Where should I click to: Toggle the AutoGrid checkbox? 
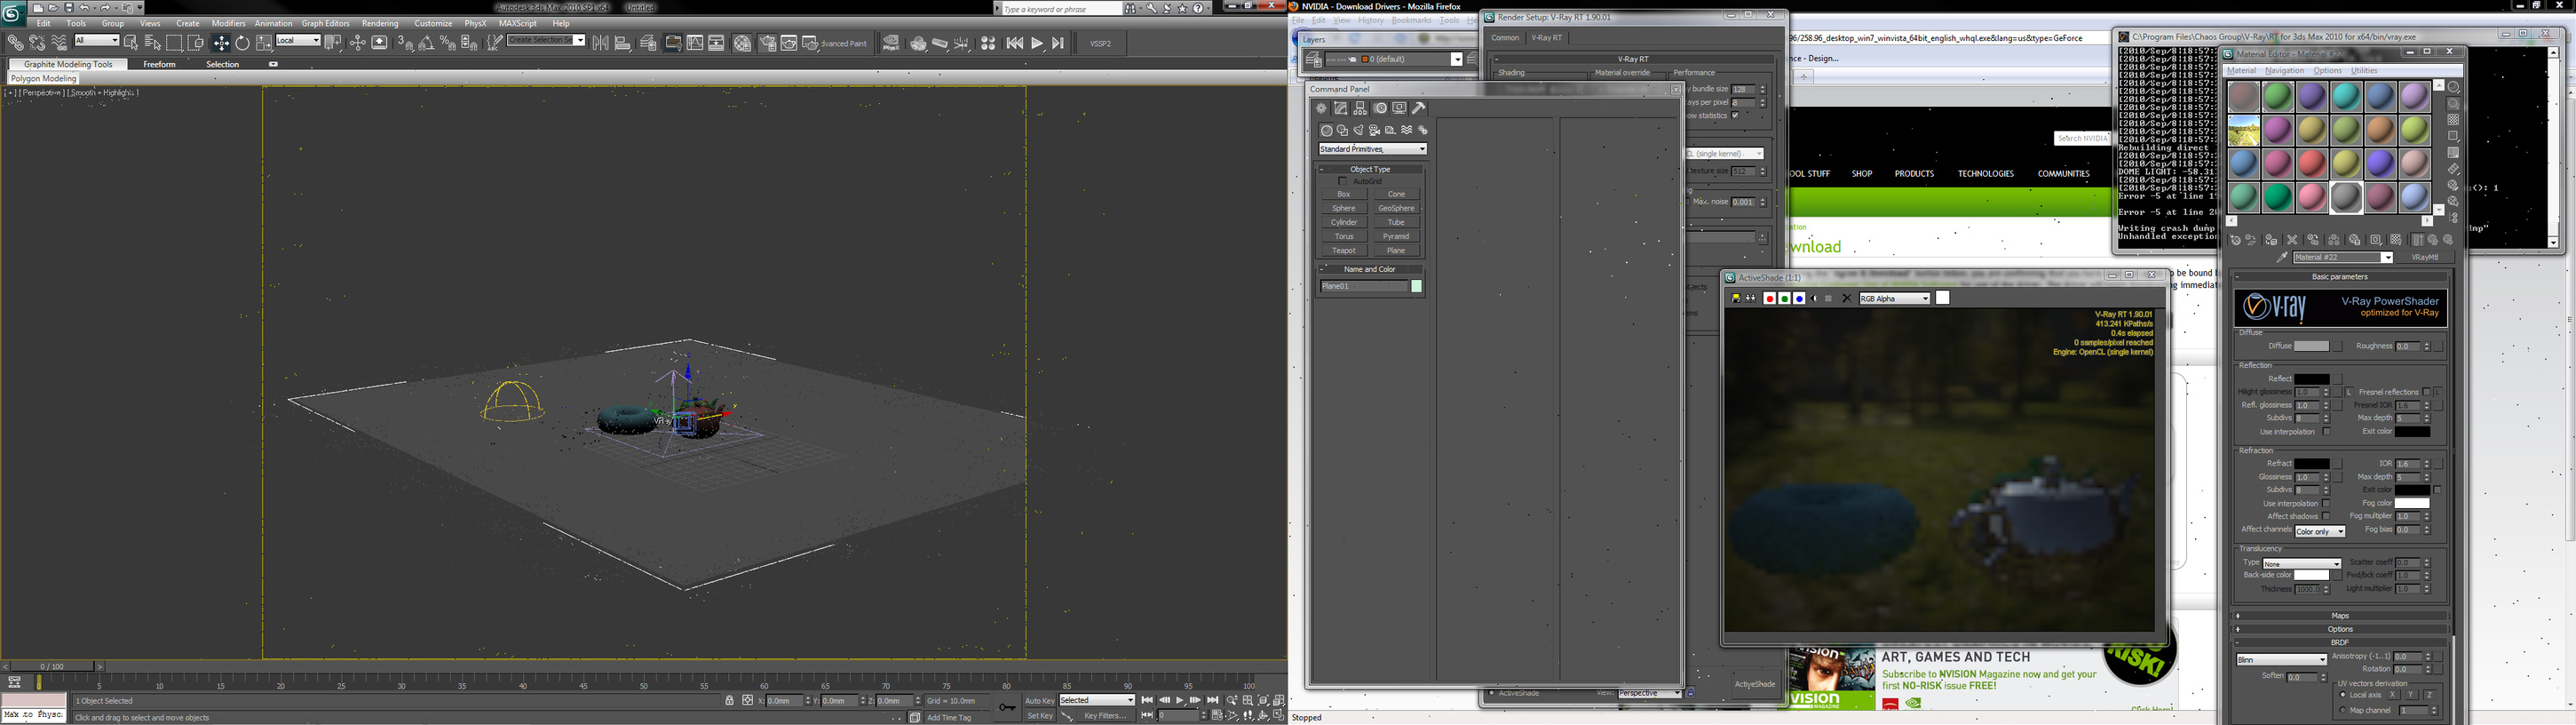(1343, 181)
